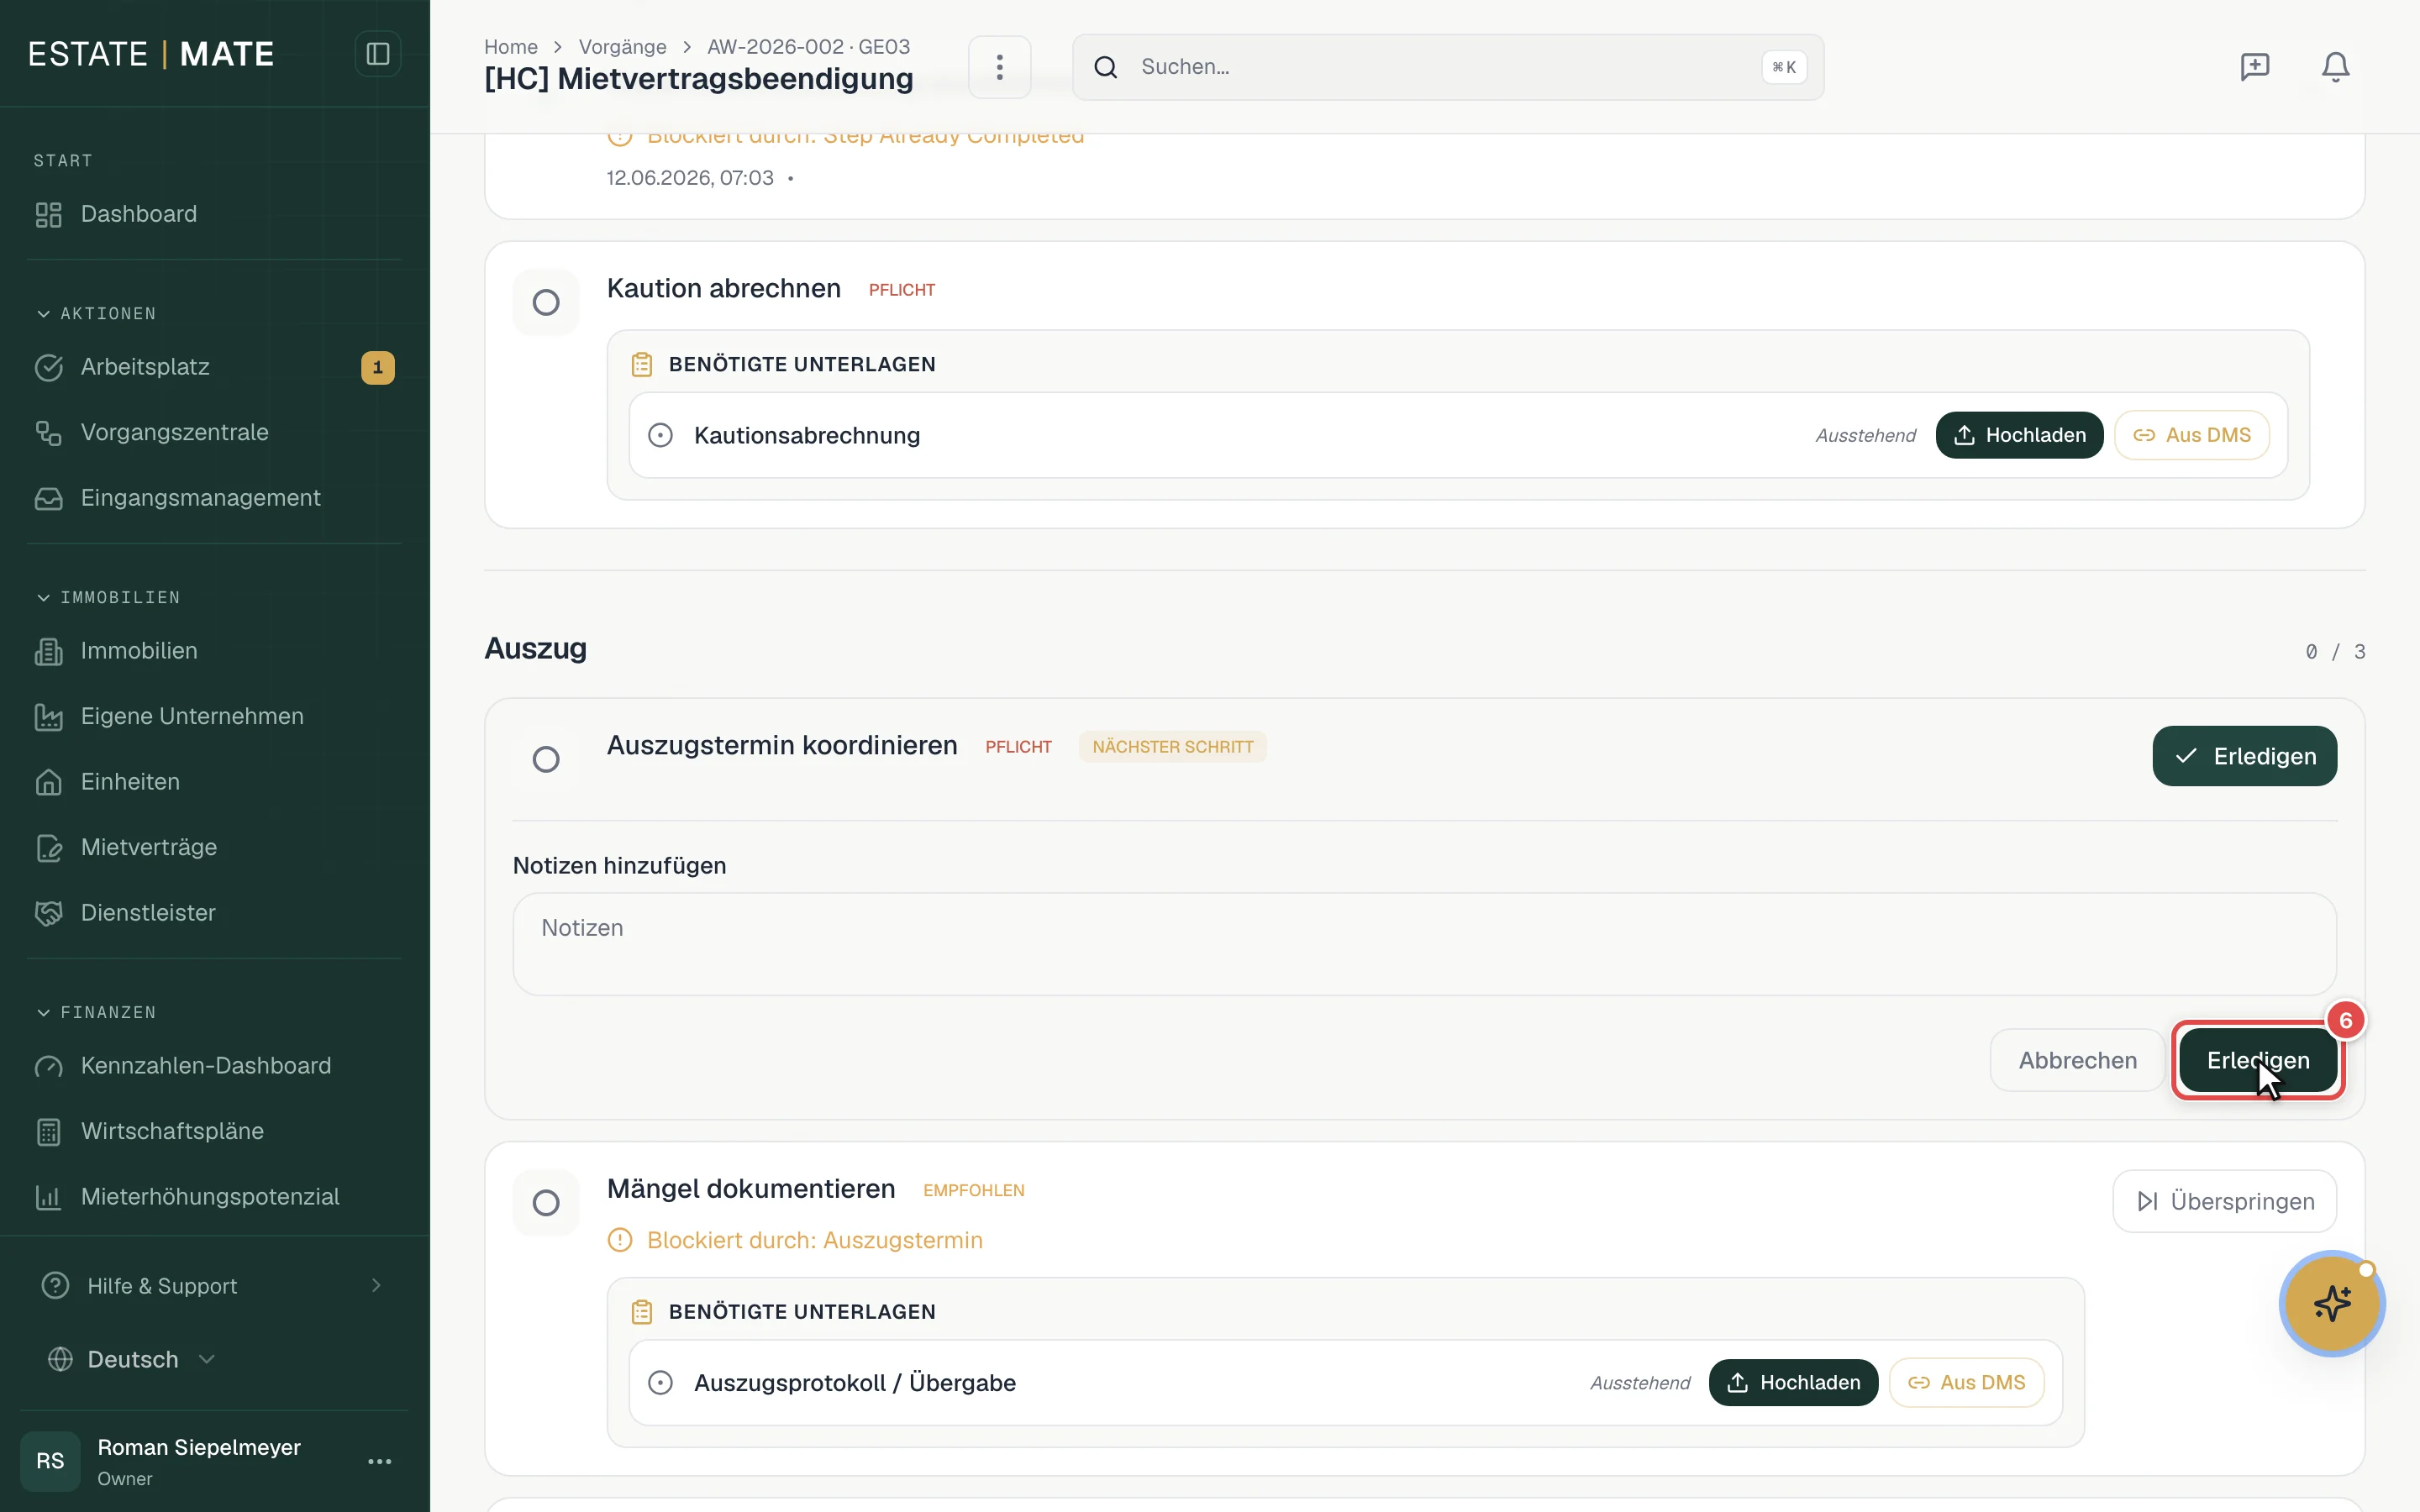Open Dashboard in the sidebar
Screen dimensions: 2420x1512
pos(214,214)
